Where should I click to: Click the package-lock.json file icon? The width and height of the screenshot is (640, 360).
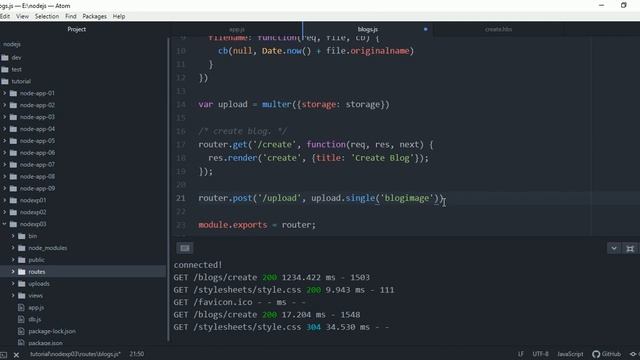[x=21, y=331]
